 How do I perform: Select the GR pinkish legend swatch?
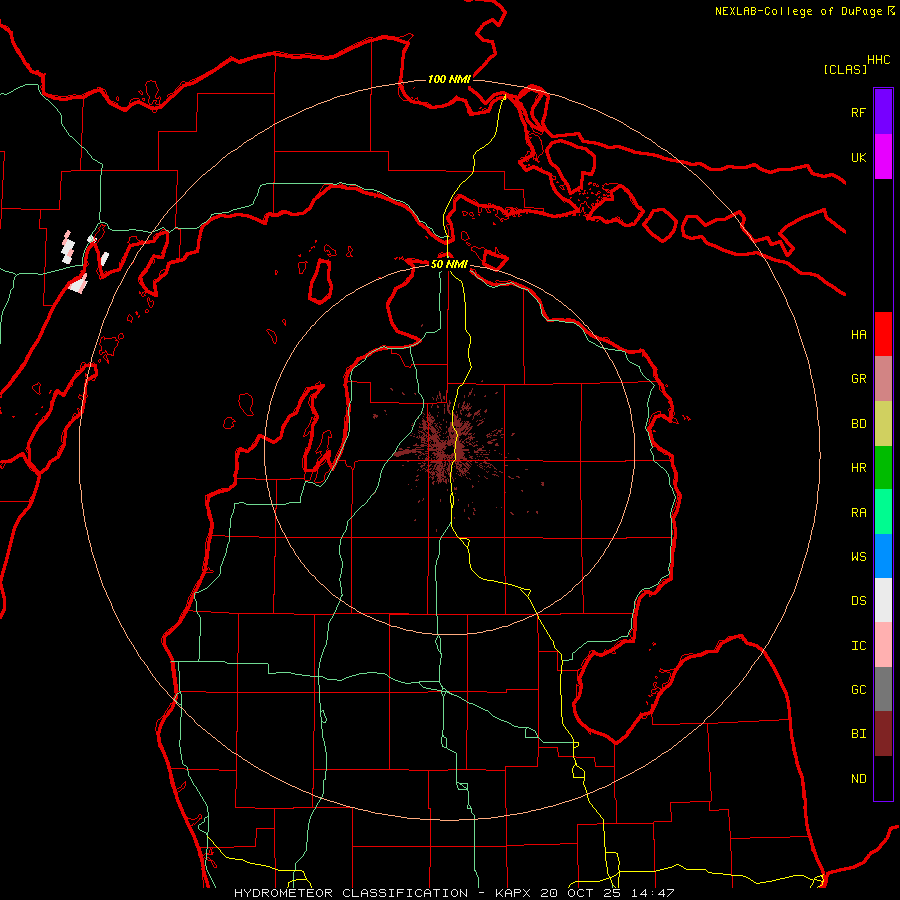pos(883,378)
